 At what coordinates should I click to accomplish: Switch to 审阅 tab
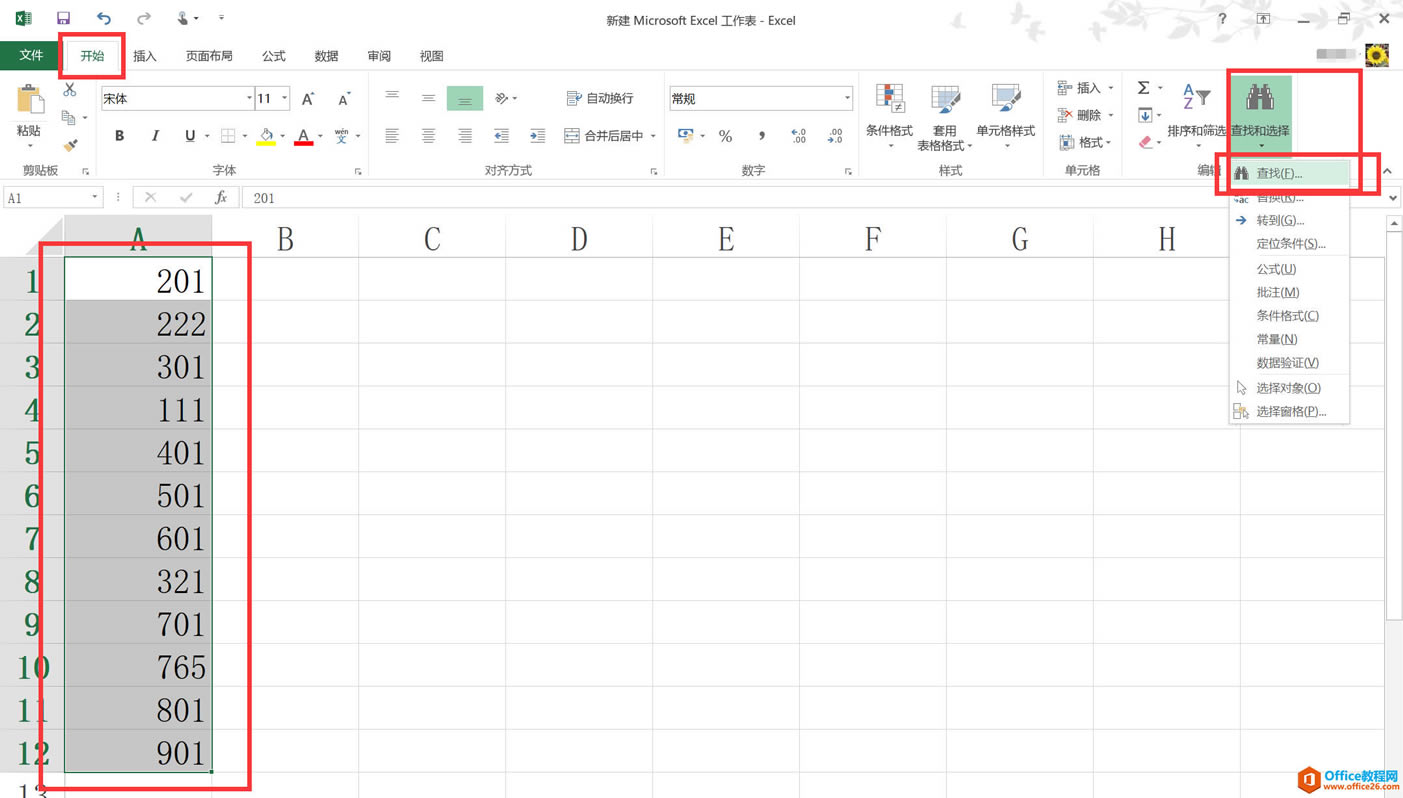click(379, 56)
